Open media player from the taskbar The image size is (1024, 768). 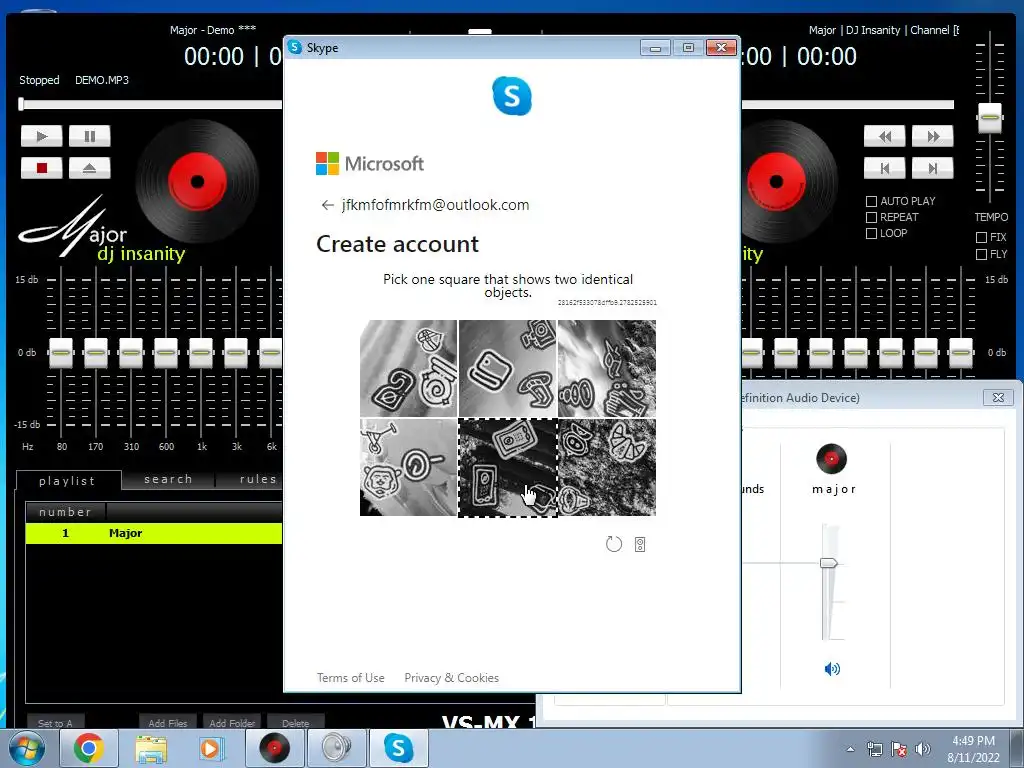(x=212, y=748)
